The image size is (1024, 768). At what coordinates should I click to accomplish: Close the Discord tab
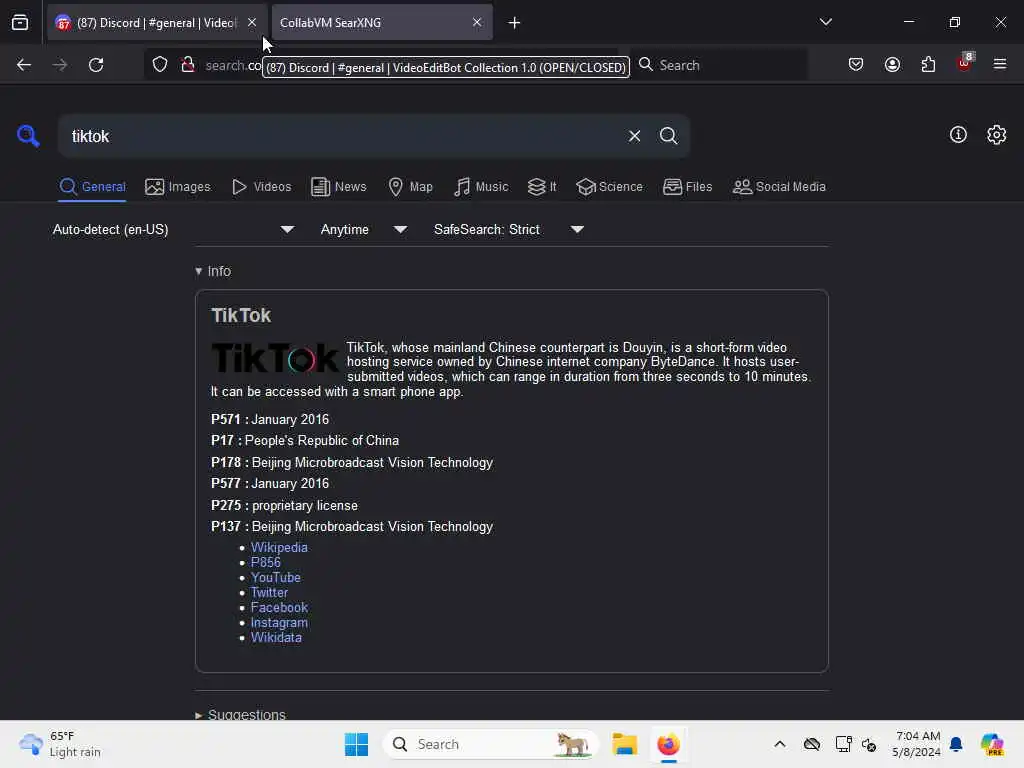pos(252,23)
